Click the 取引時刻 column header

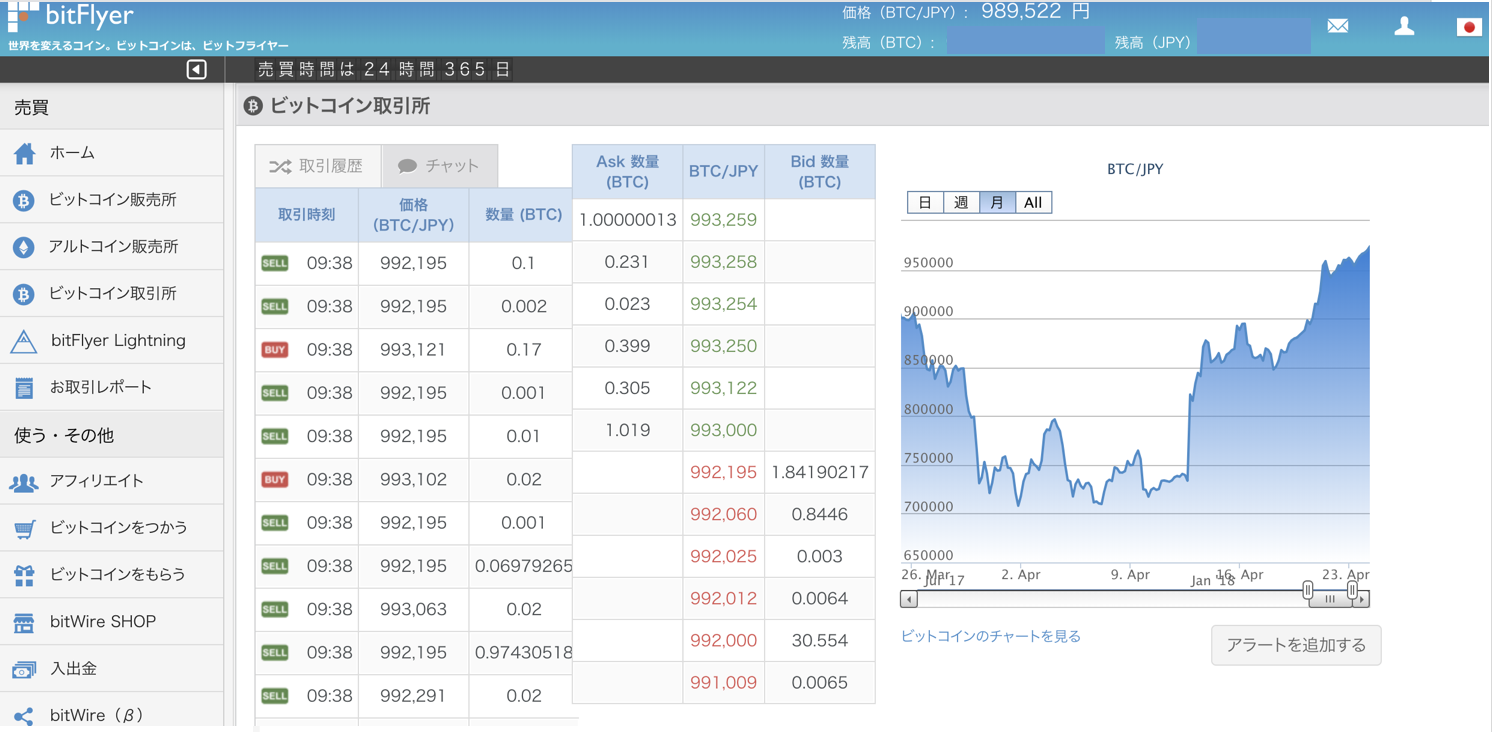click(306, 215)
